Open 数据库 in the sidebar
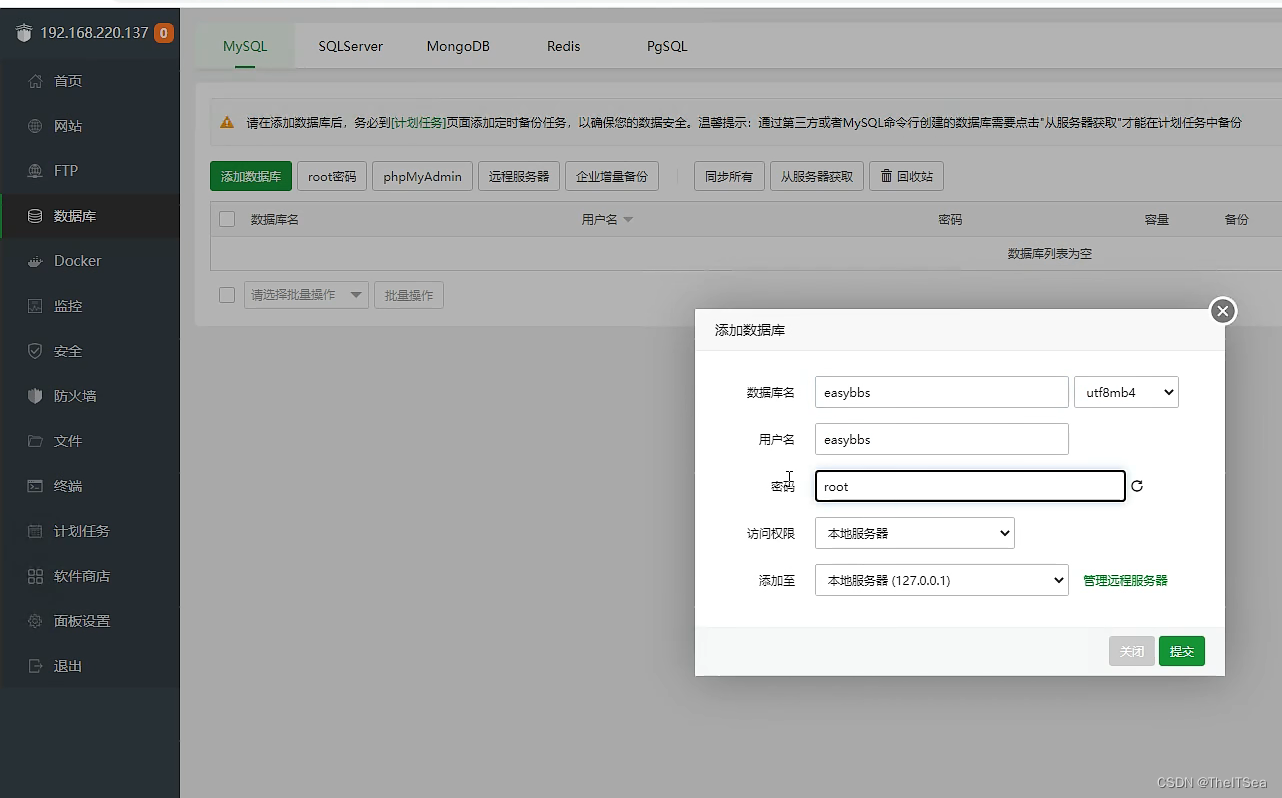1282x798 pixels. pyautogui.click(x=90, y=216)
